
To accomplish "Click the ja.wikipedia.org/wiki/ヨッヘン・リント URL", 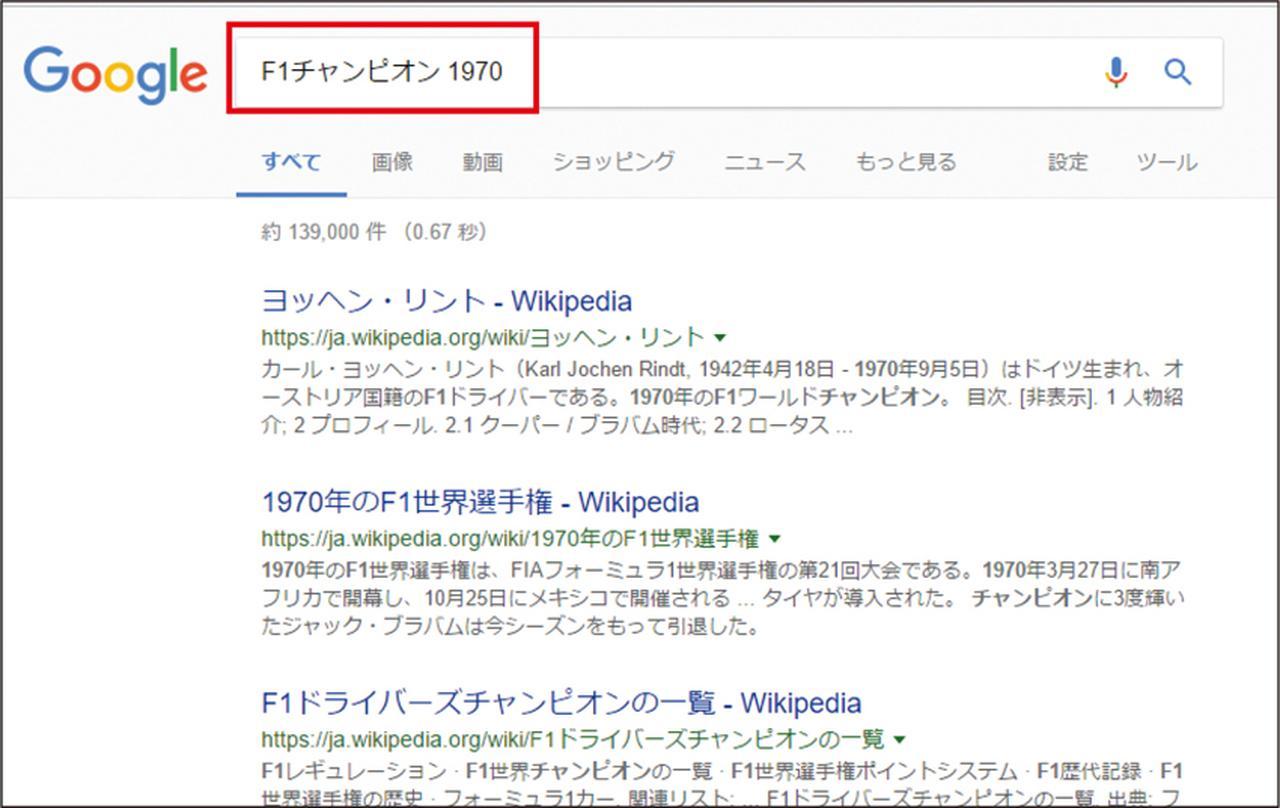I will 483,338.
